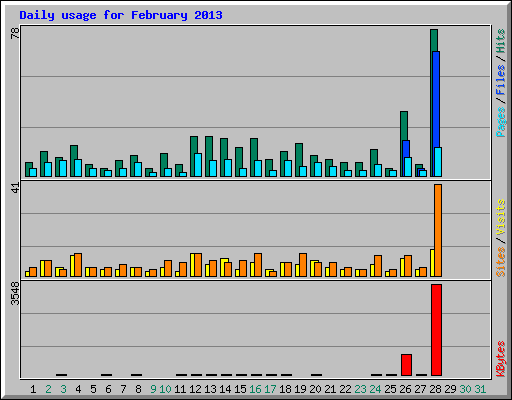Click day label '8' on the x-axis
Screen dimensions: 512x400
138,389
